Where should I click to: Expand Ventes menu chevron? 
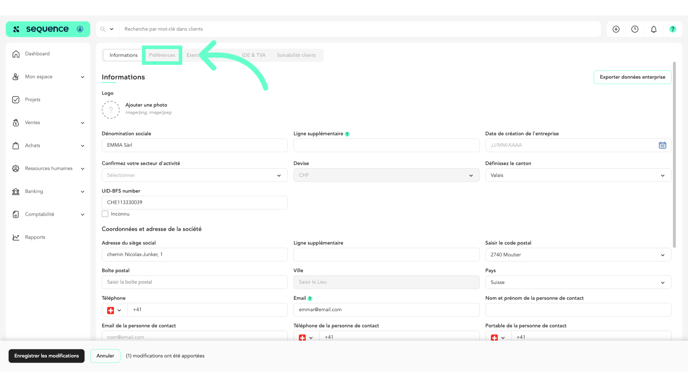coord(82,123)
